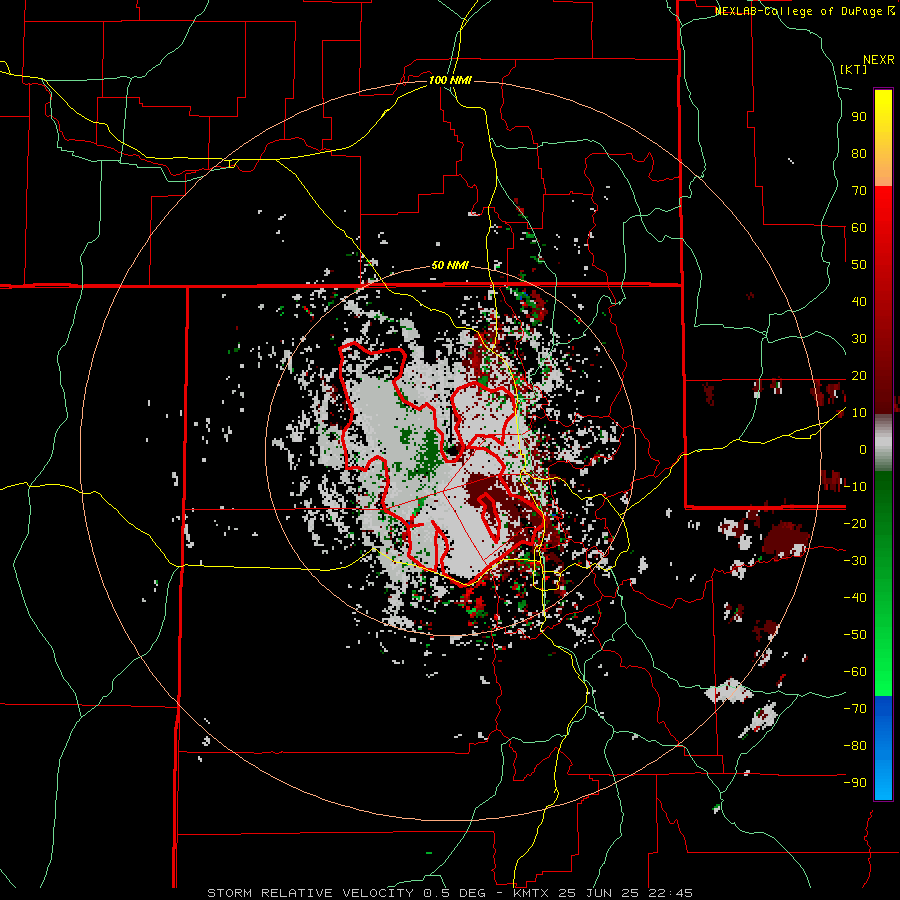Image resolution: width=900 pixels, height=900 pixels.
Task: Click the -80 value on the velocity scale
Action: point(855,746)
